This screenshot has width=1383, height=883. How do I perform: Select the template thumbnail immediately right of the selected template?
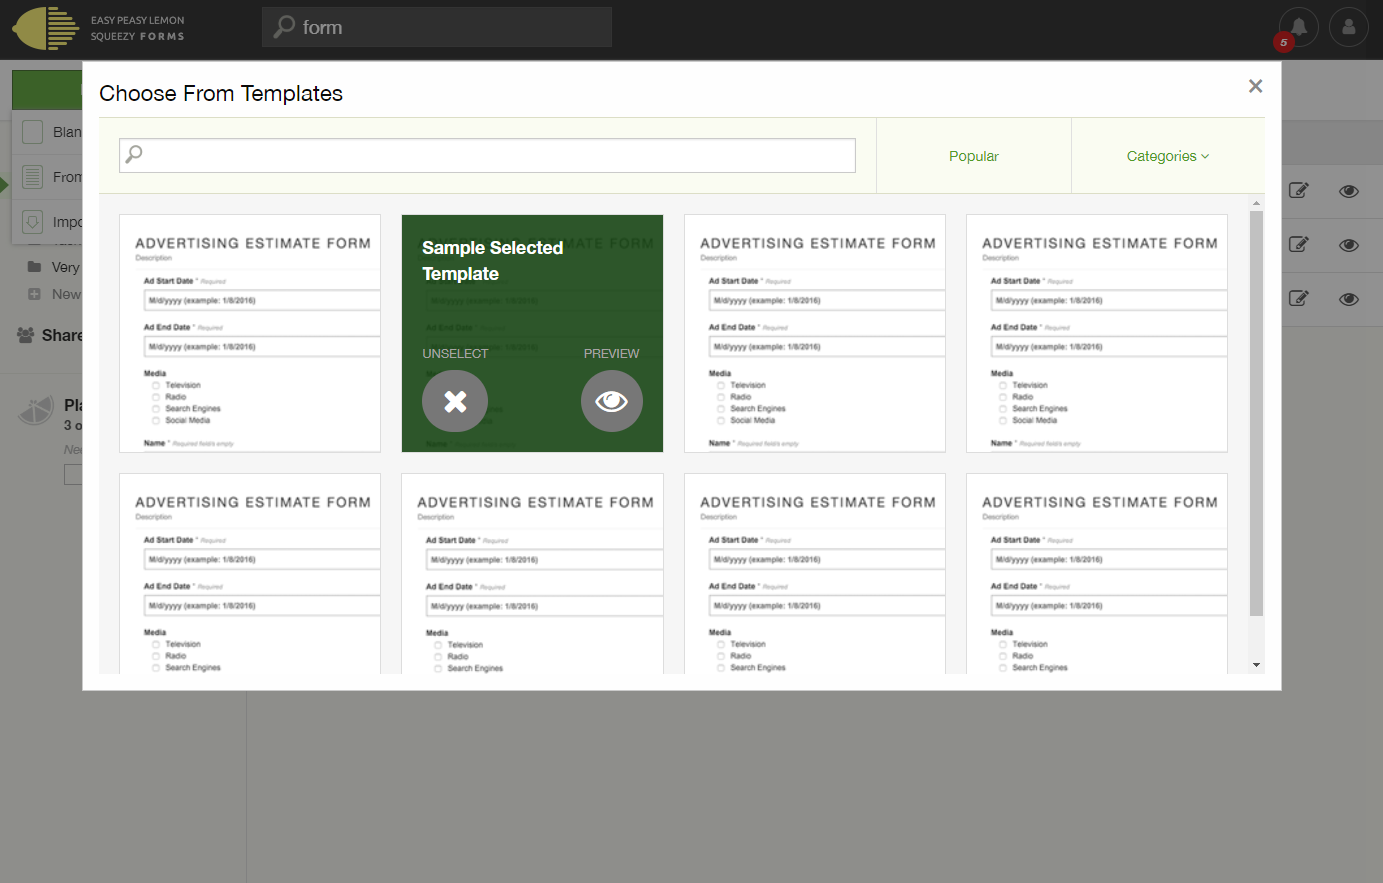click(814, 333)
